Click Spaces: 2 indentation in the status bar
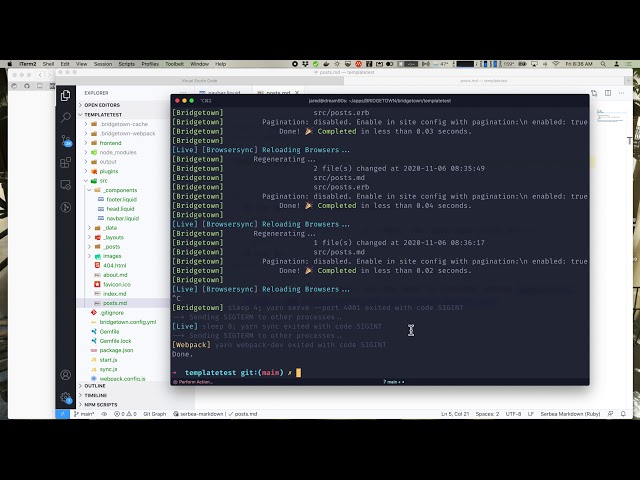 click(487, 414)
